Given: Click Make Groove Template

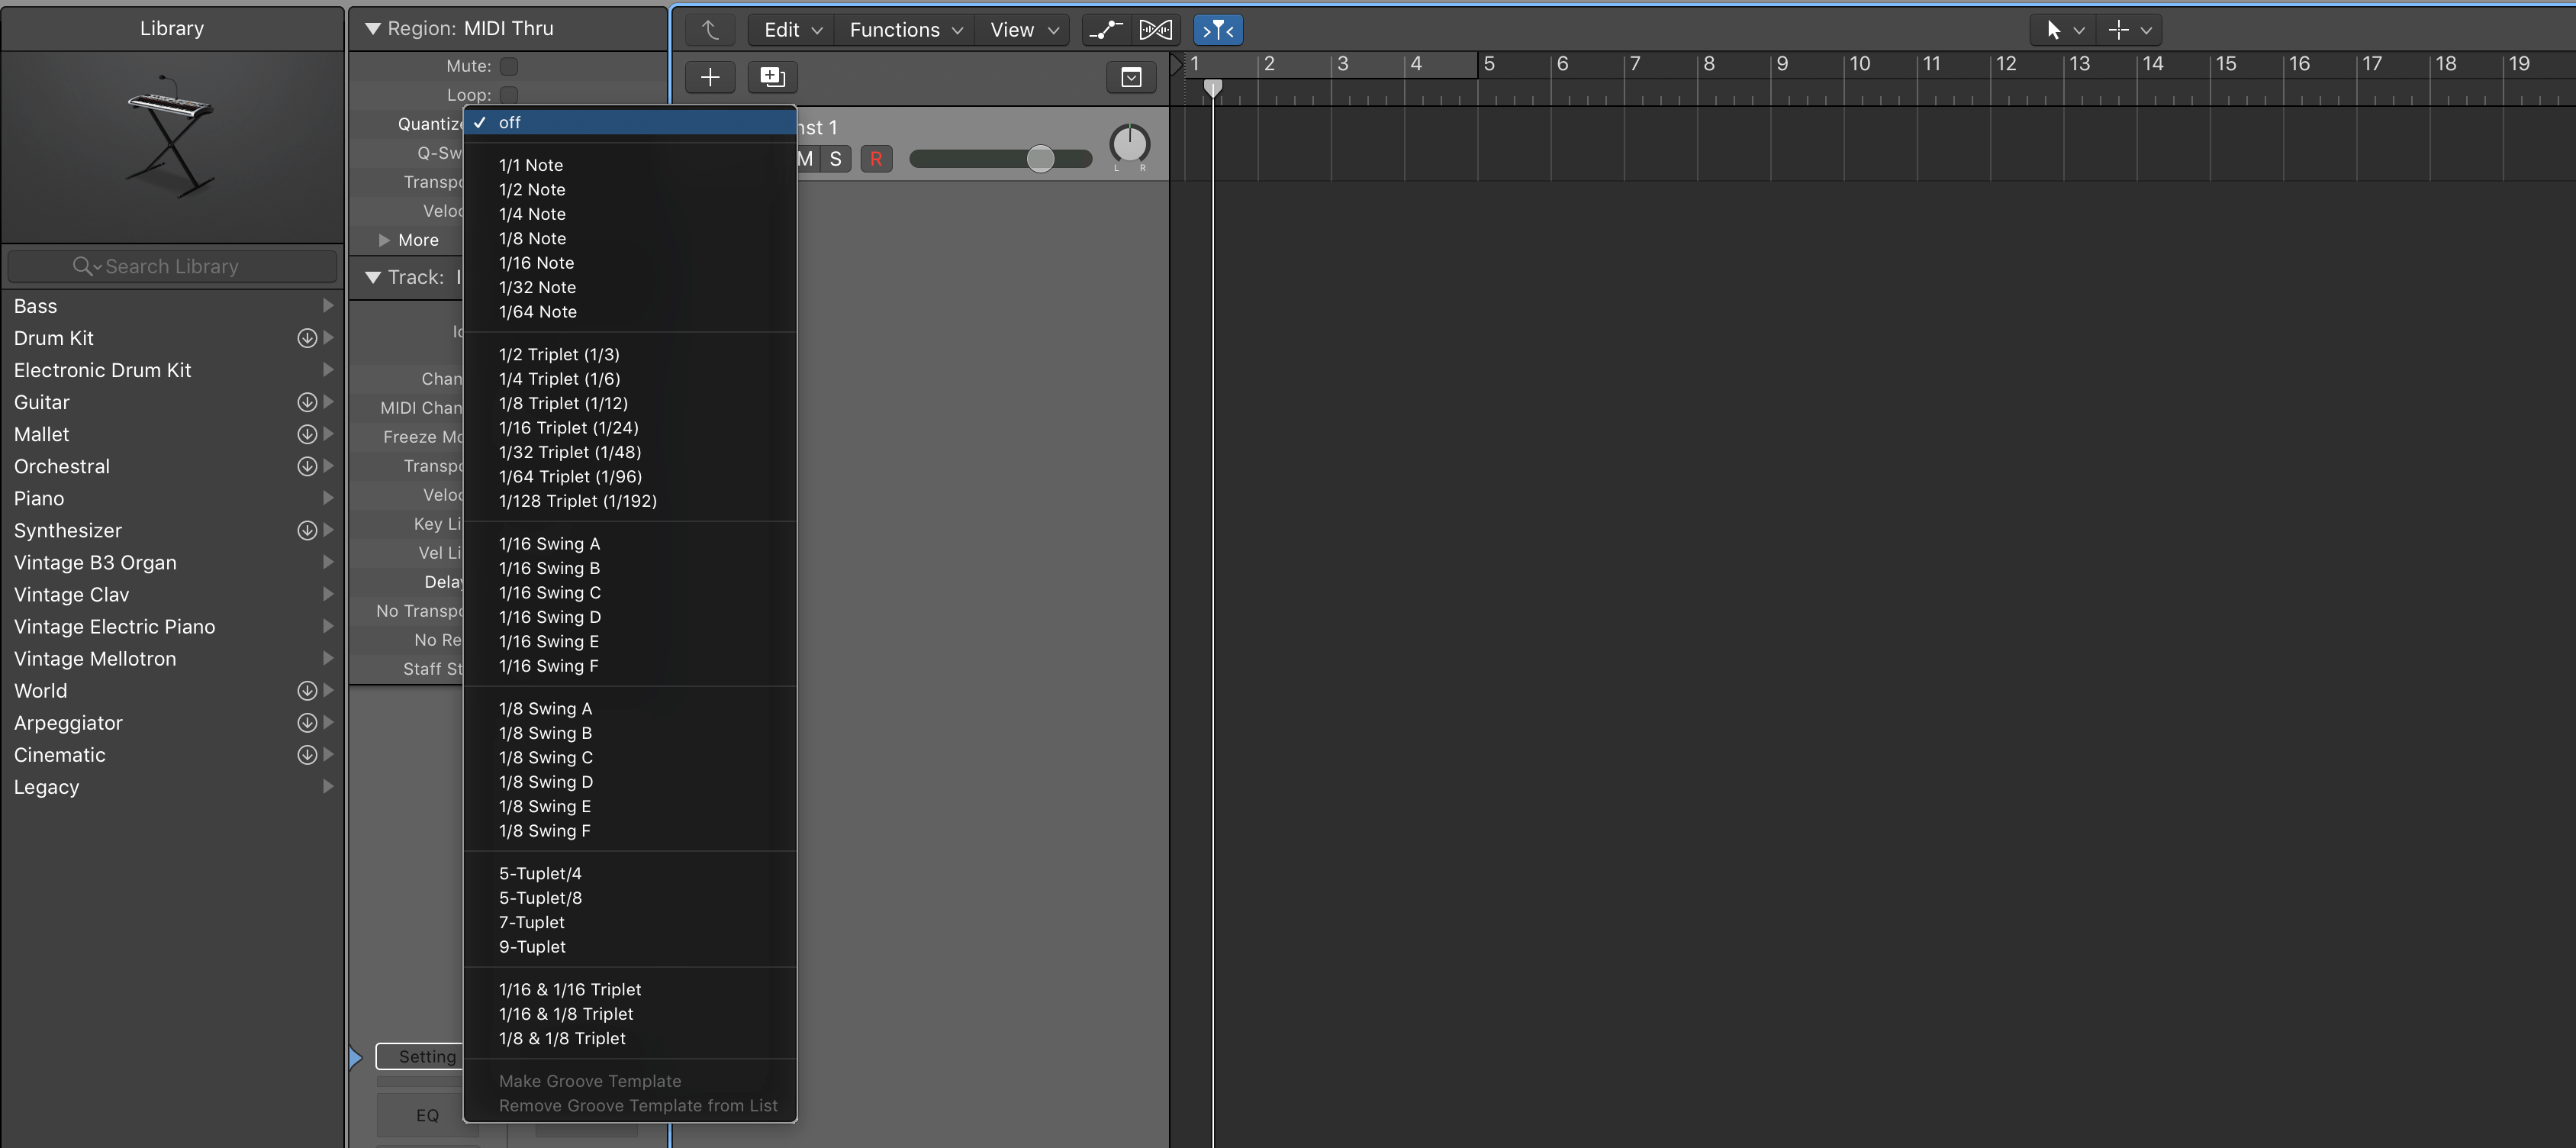Looking at the screenshot, I should click(590, 1081).
